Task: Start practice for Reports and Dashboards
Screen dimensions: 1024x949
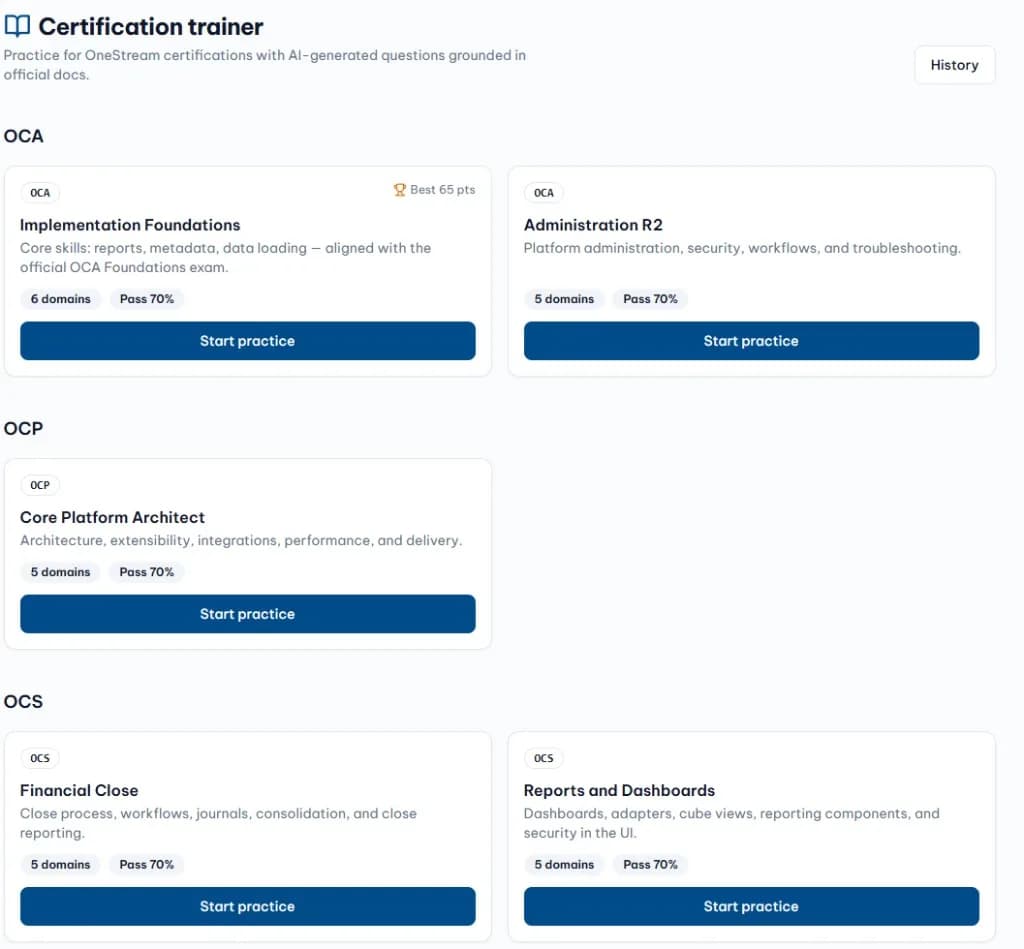Action: 751,907
